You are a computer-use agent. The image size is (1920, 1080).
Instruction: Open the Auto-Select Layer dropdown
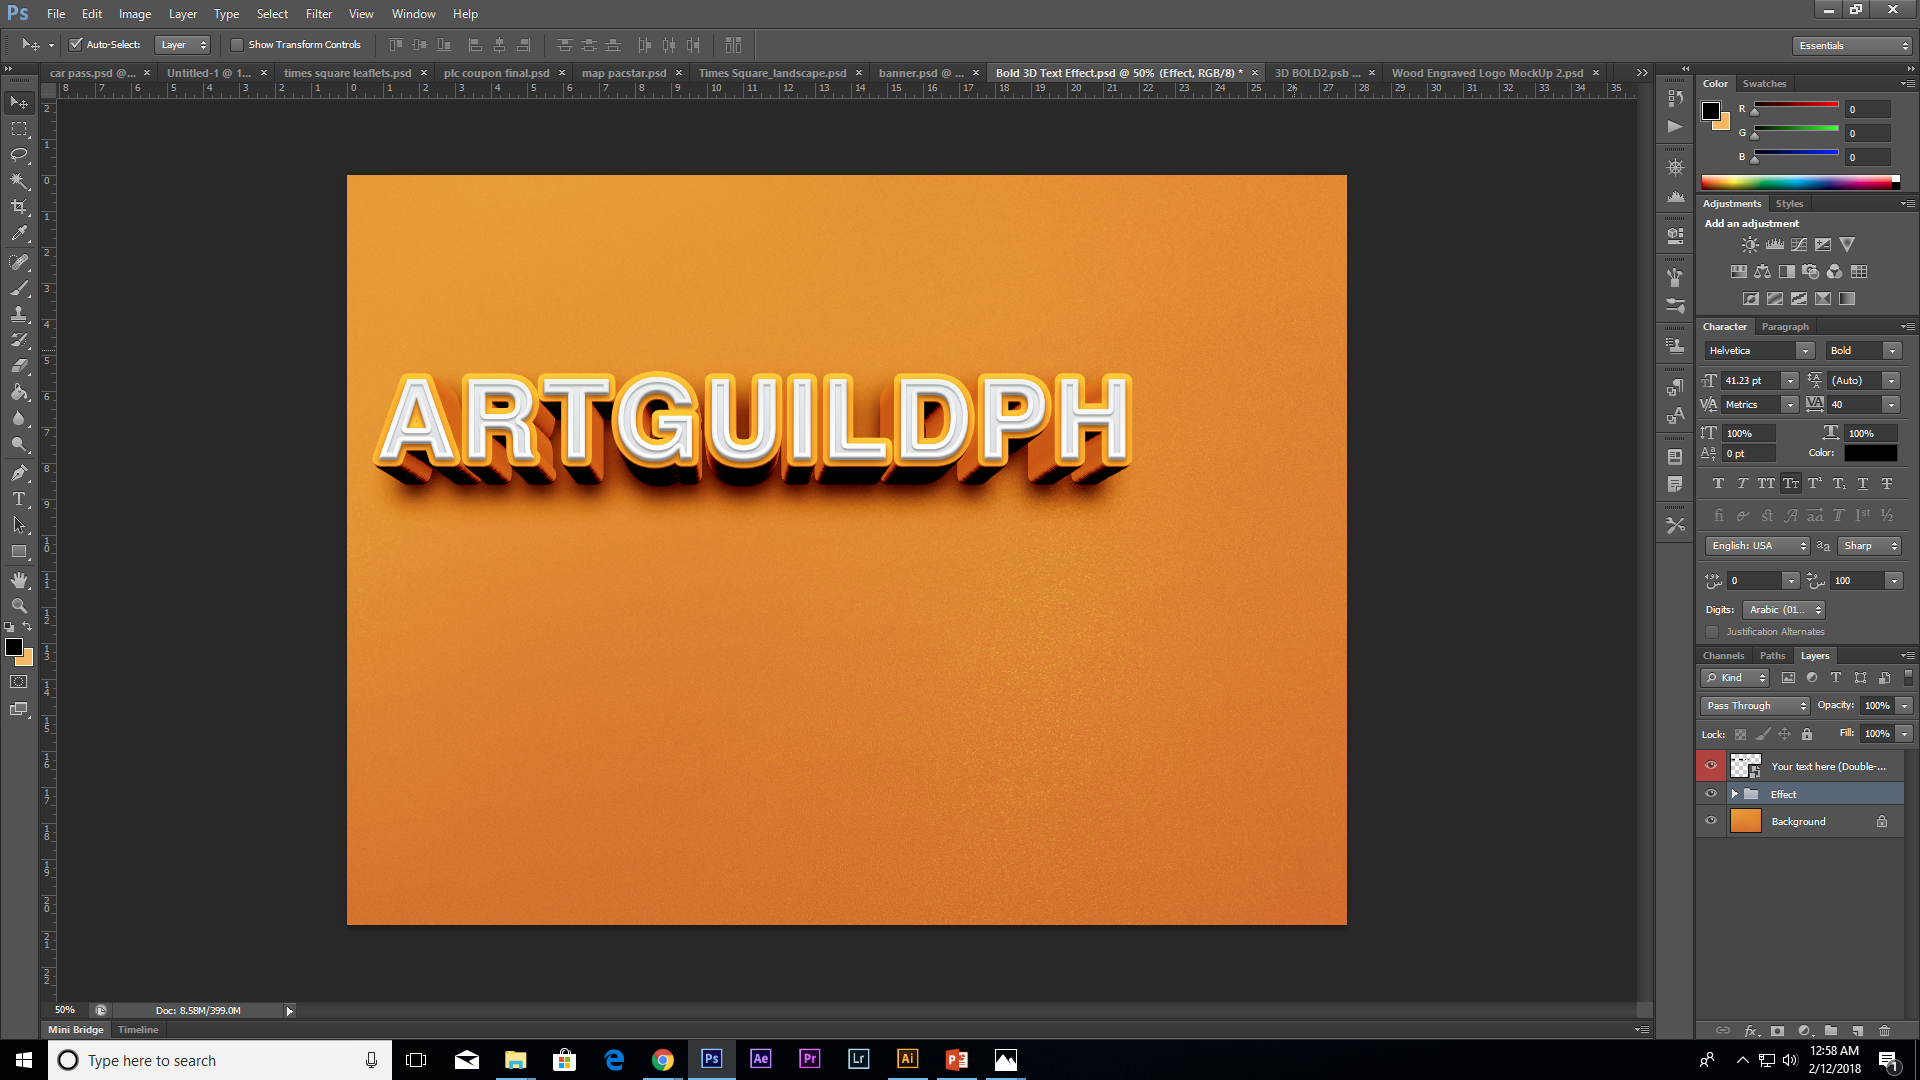[183, 45]
